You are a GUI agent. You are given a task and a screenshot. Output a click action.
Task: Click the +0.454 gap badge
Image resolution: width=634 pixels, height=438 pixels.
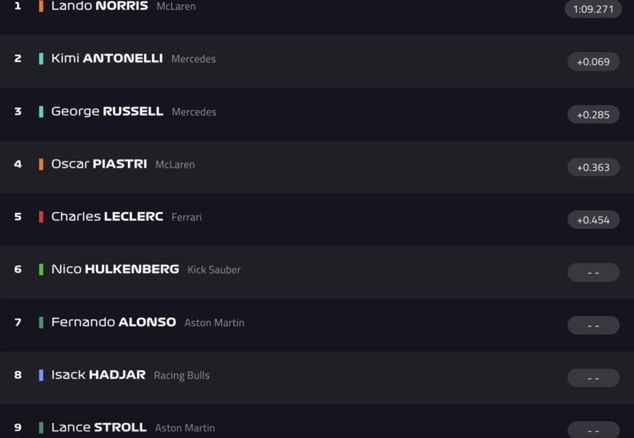tap(593, 220)
